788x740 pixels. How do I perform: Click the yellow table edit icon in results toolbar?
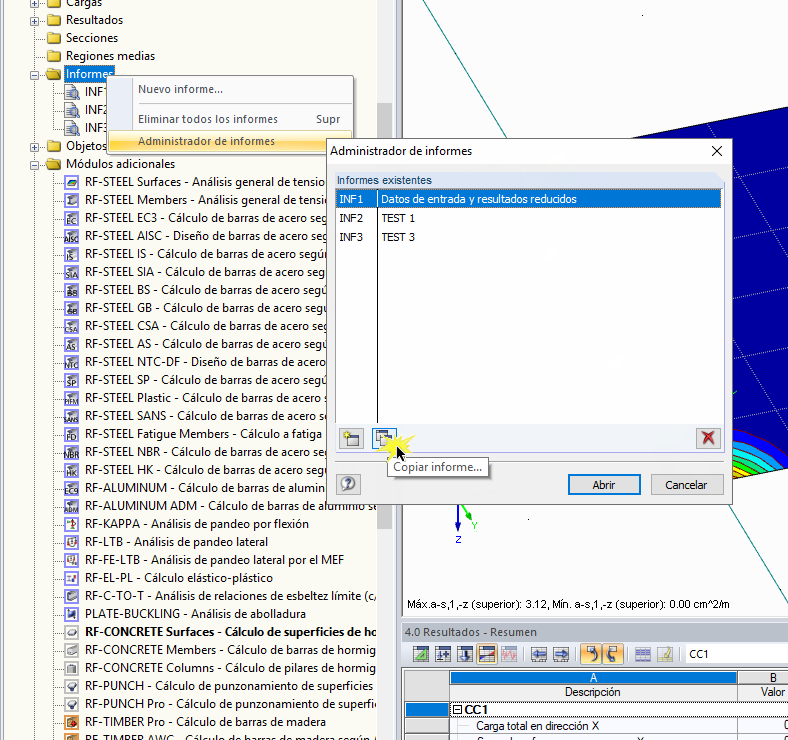coord(665,654)
